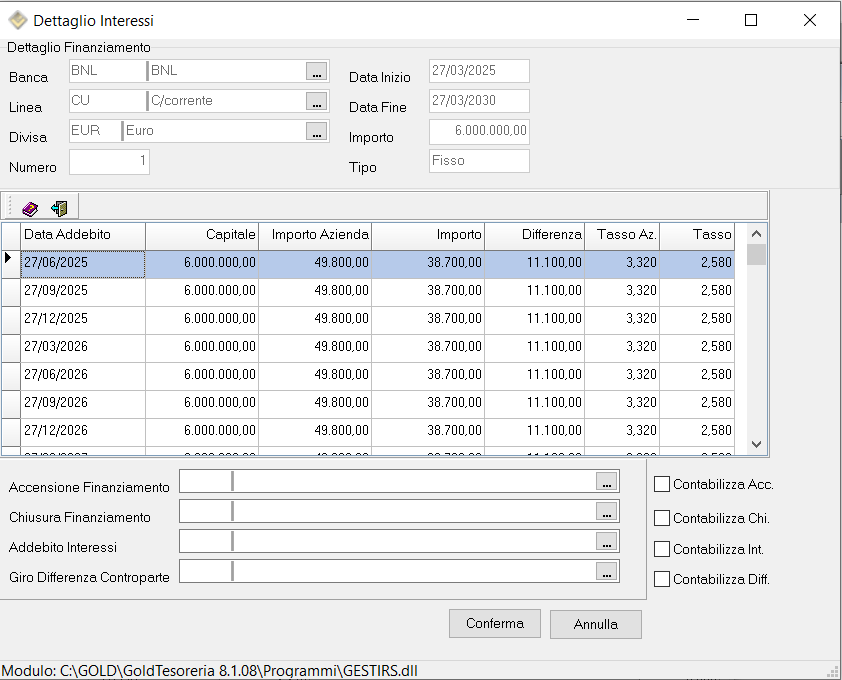Select the 27/03/2026 row date cell
The width and height of the screenshot is (842, 680).
pyautogui.click(x=83, y=346)
